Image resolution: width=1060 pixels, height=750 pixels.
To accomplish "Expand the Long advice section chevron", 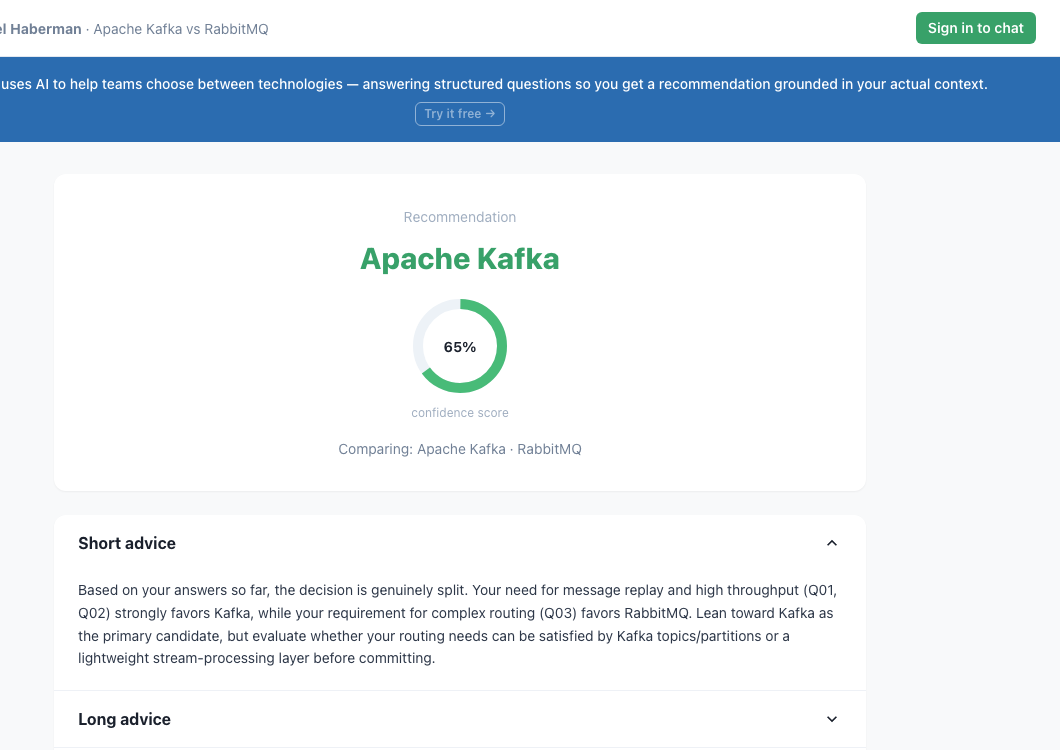I will coord(832,719).
